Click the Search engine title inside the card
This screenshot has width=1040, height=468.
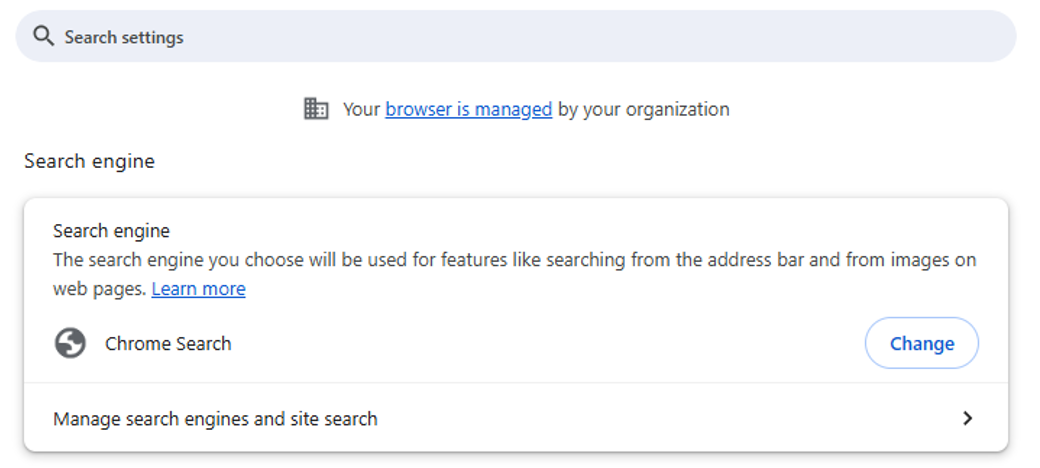(111, 231)
